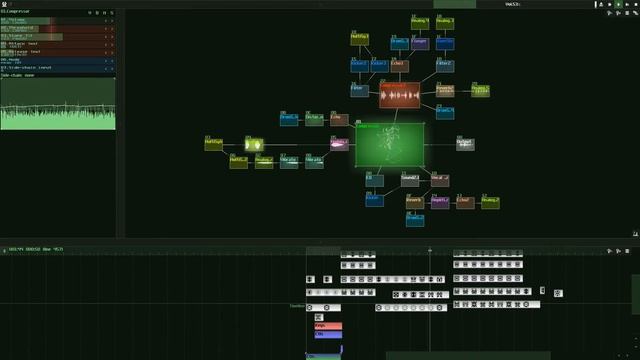The image size is (640, 360).
Task: Select the brown Echo1 module above red Sampler
Action: point(400,66)
